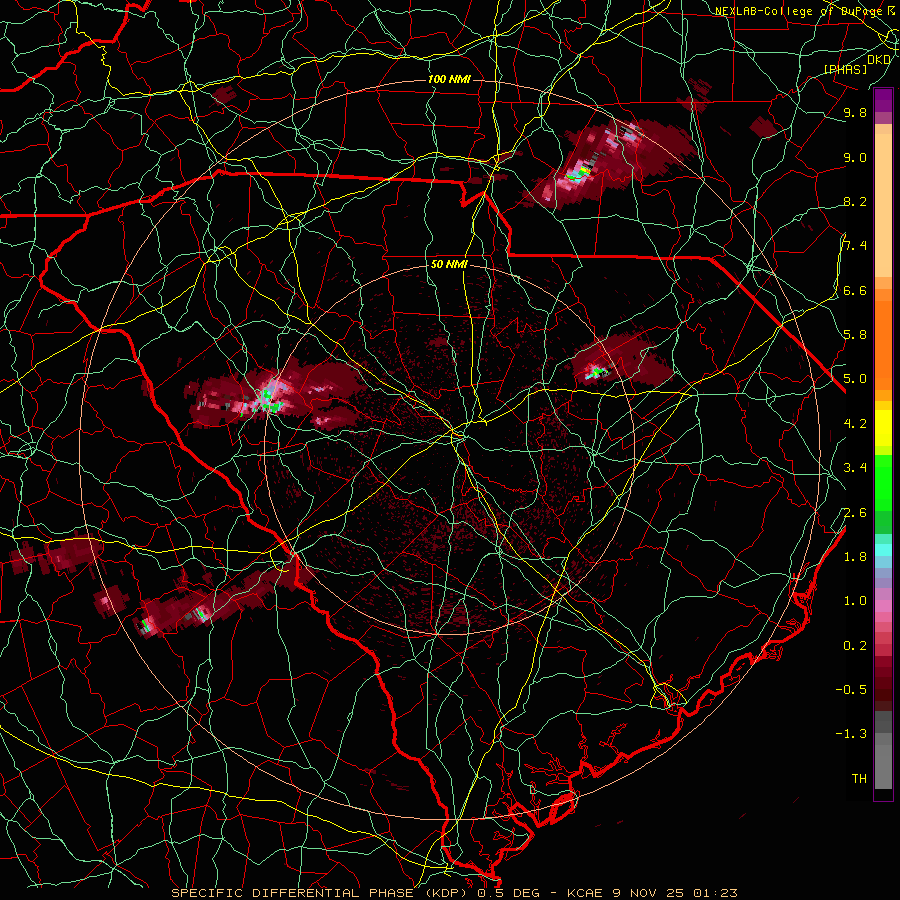Pick the cyan segment of the color bar
This screenshot has height=900, width=900.
883,549
